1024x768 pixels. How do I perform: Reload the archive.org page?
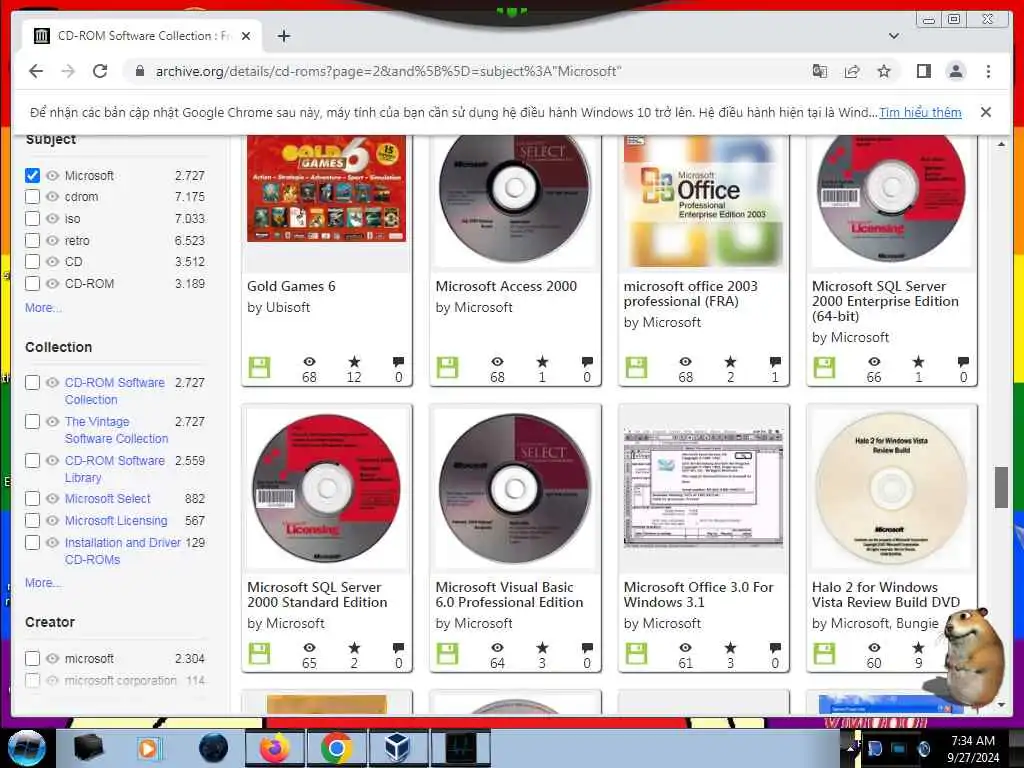[100, 71]
